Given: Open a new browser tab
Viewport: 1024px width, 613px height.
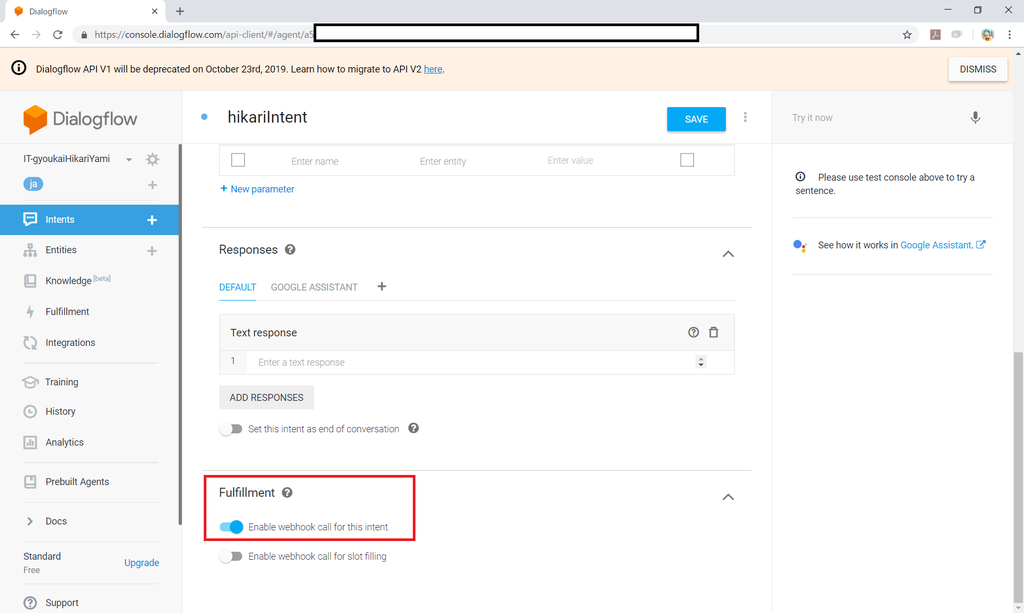Looking at the screenshot, I should pyautogui.click(x=180, y=11).
